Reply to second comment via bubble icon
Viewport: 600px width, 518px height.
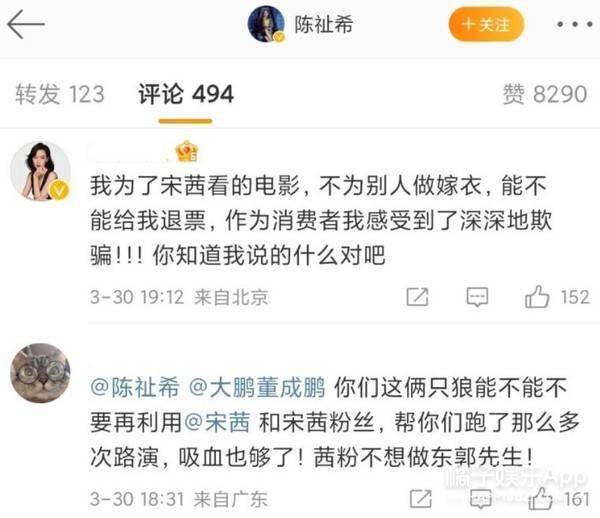coord(481,499)
